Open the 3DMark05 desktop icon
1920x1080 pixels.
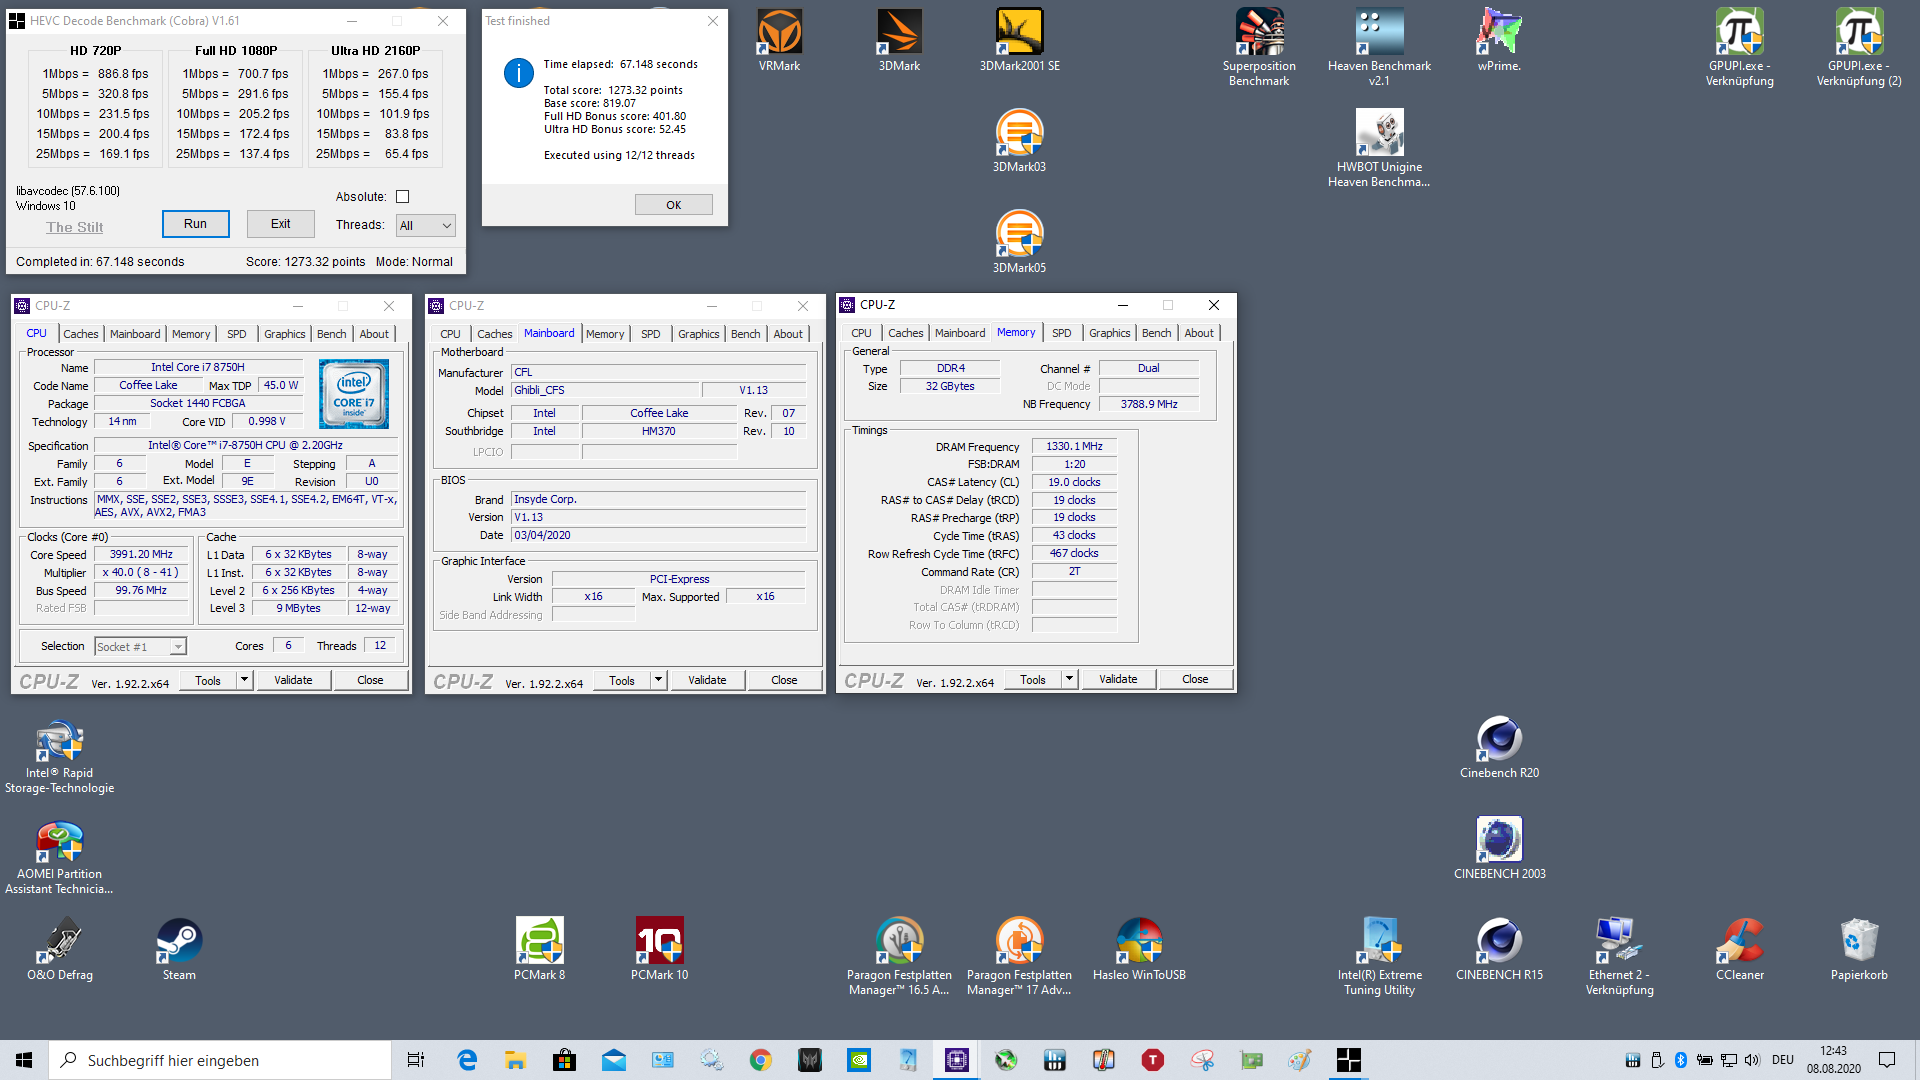[x=1019, y=242]
